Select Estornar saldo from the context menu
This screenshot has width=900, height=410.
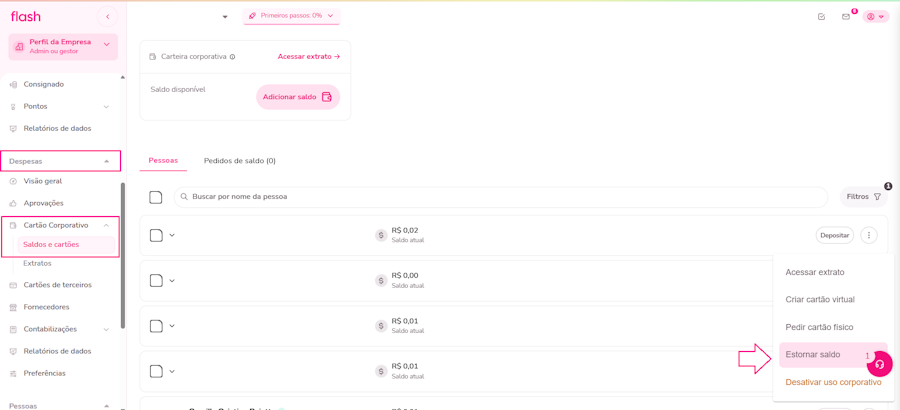click(x=813, y=355)
